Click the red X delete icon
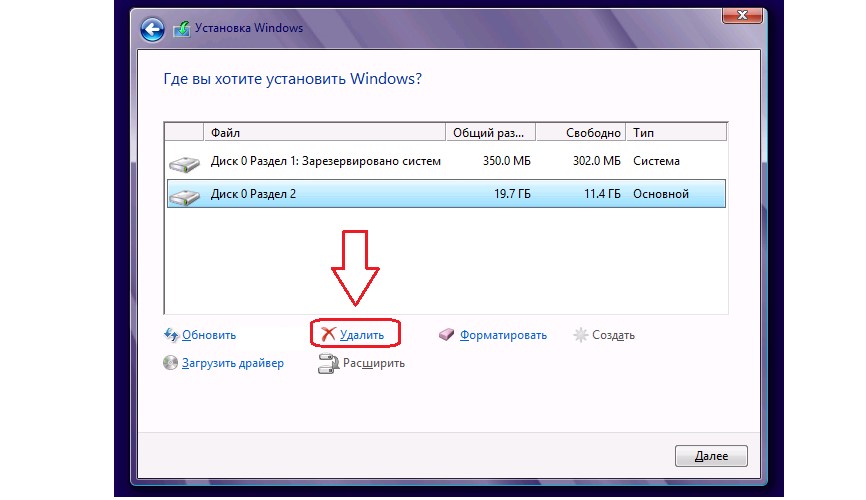Screen dimensions: 866x500 pyautogui.click(x=326, y=335)
